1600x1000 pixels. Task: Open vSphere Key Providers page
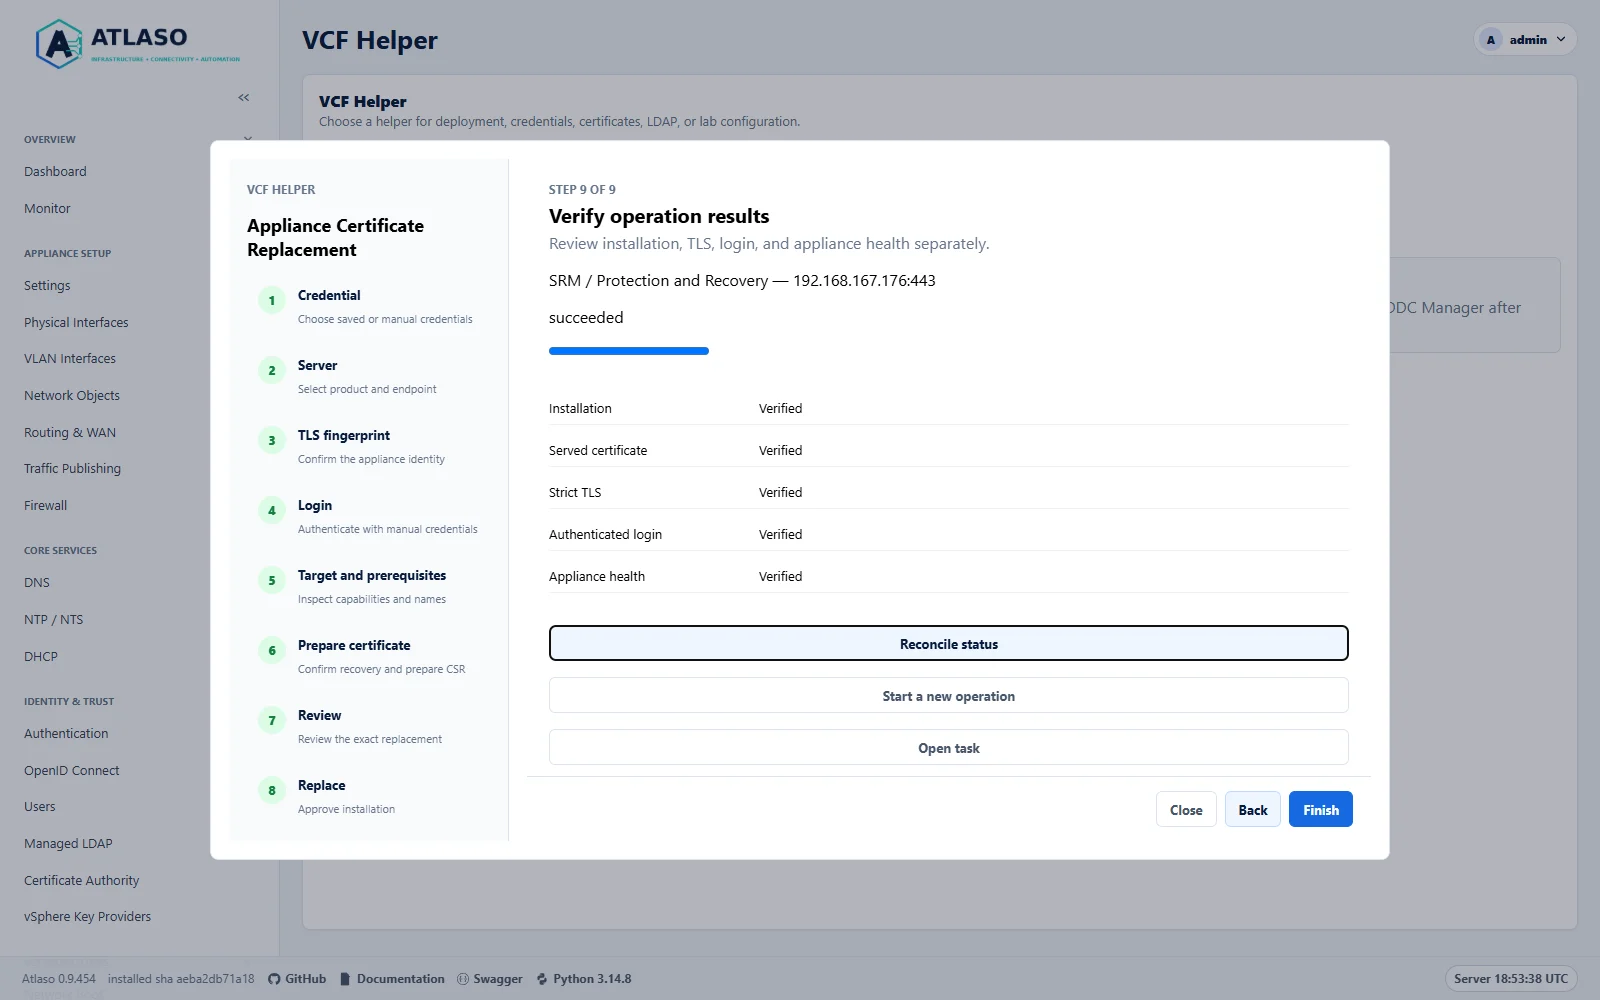coord(87,917)
